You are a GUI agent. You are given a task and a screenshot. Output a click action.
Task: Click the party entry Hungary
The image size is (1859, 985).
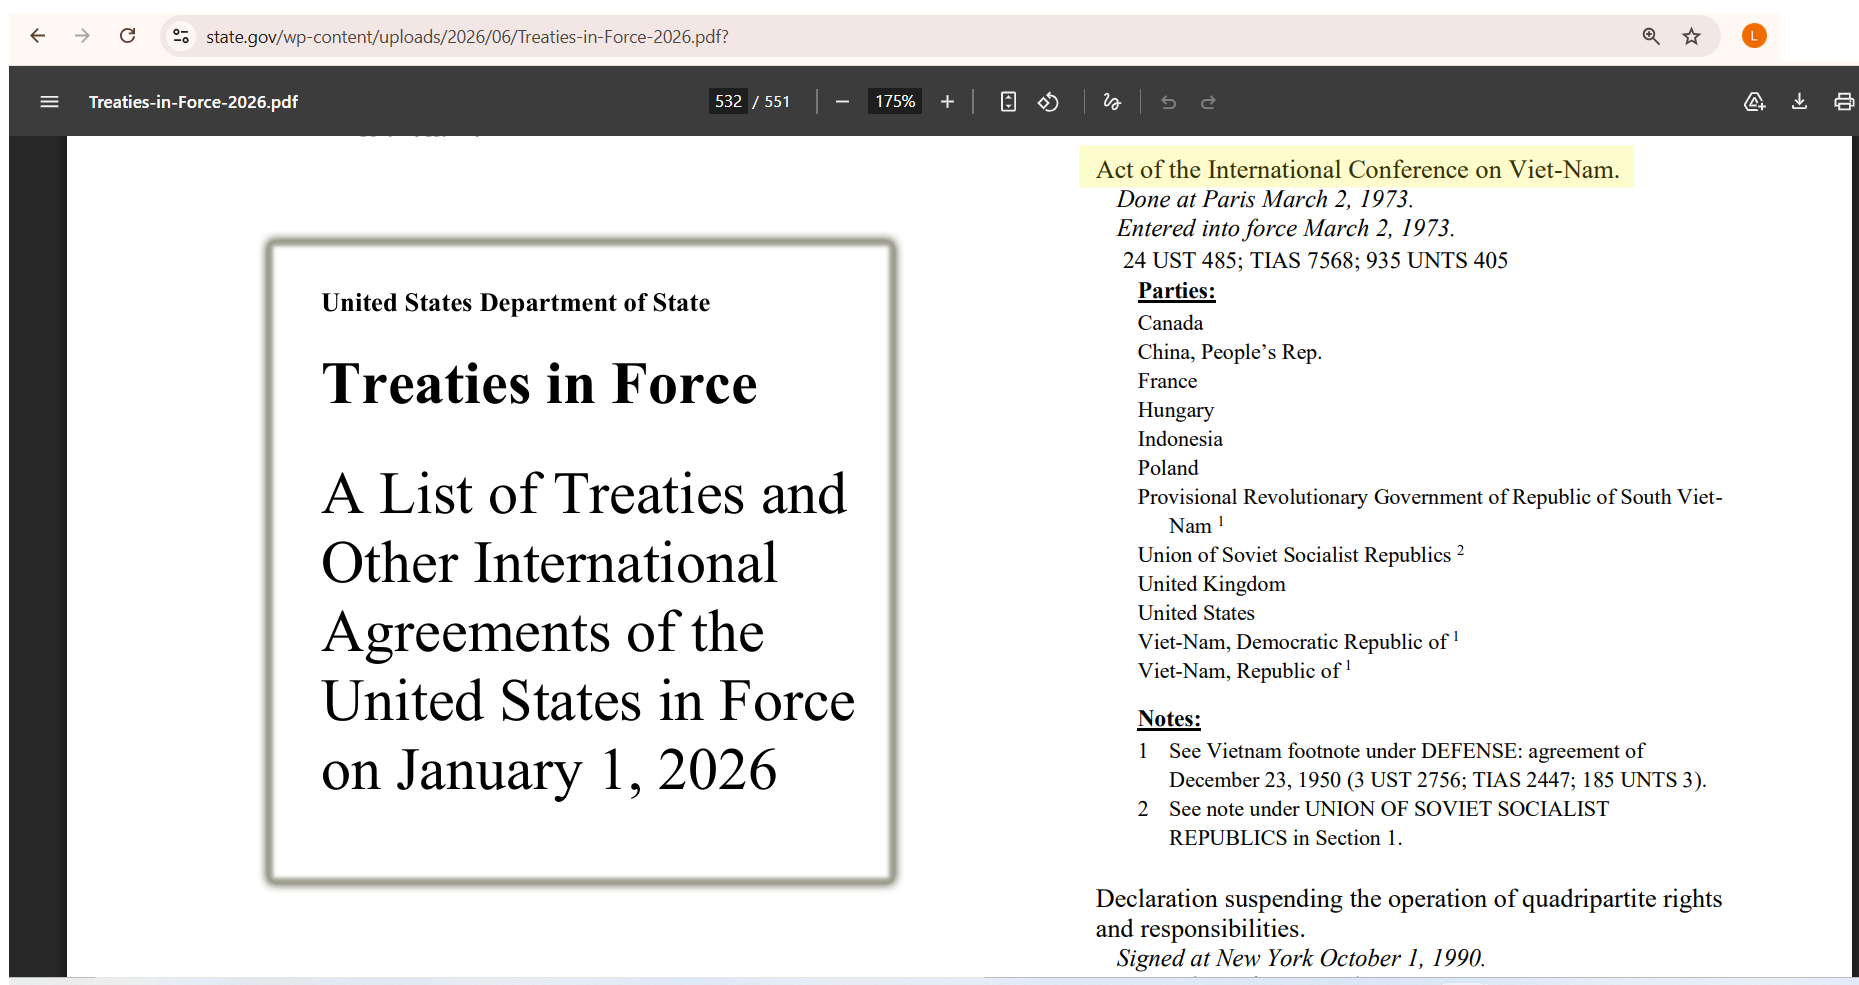(x=1175, y=410)
